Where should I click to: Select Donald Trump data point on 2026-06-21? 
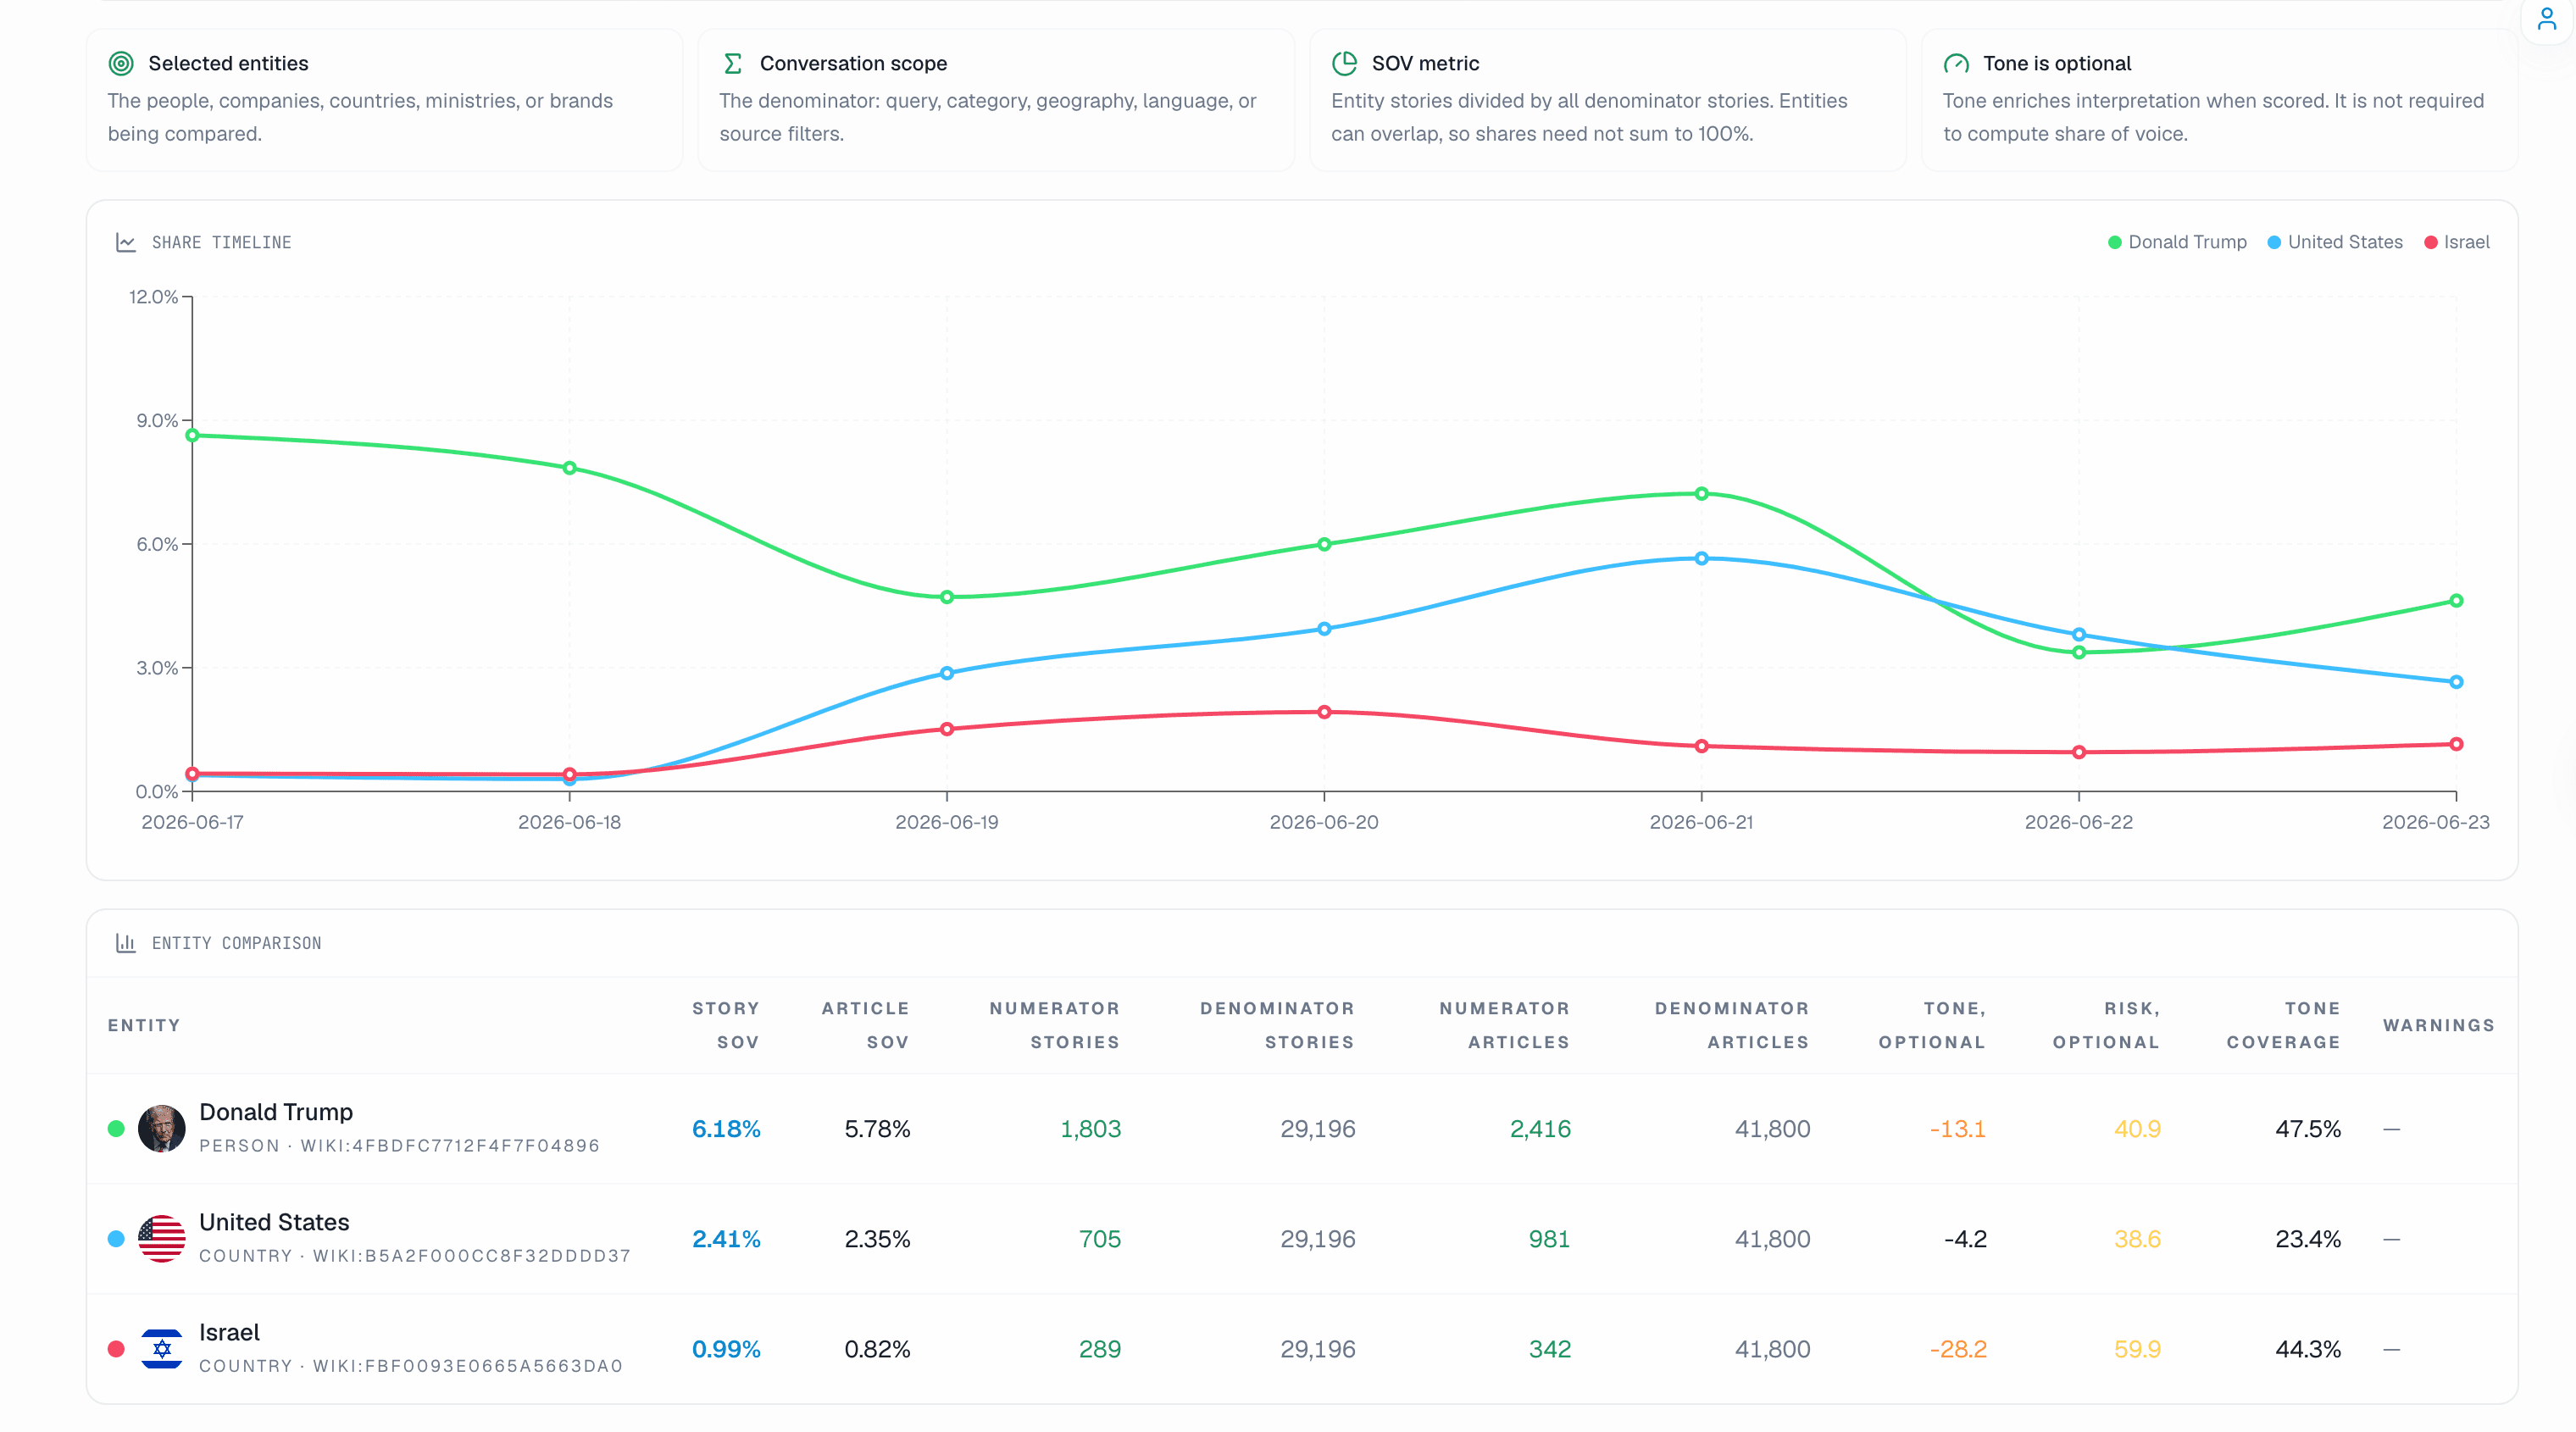click(x=1701, y=493)
